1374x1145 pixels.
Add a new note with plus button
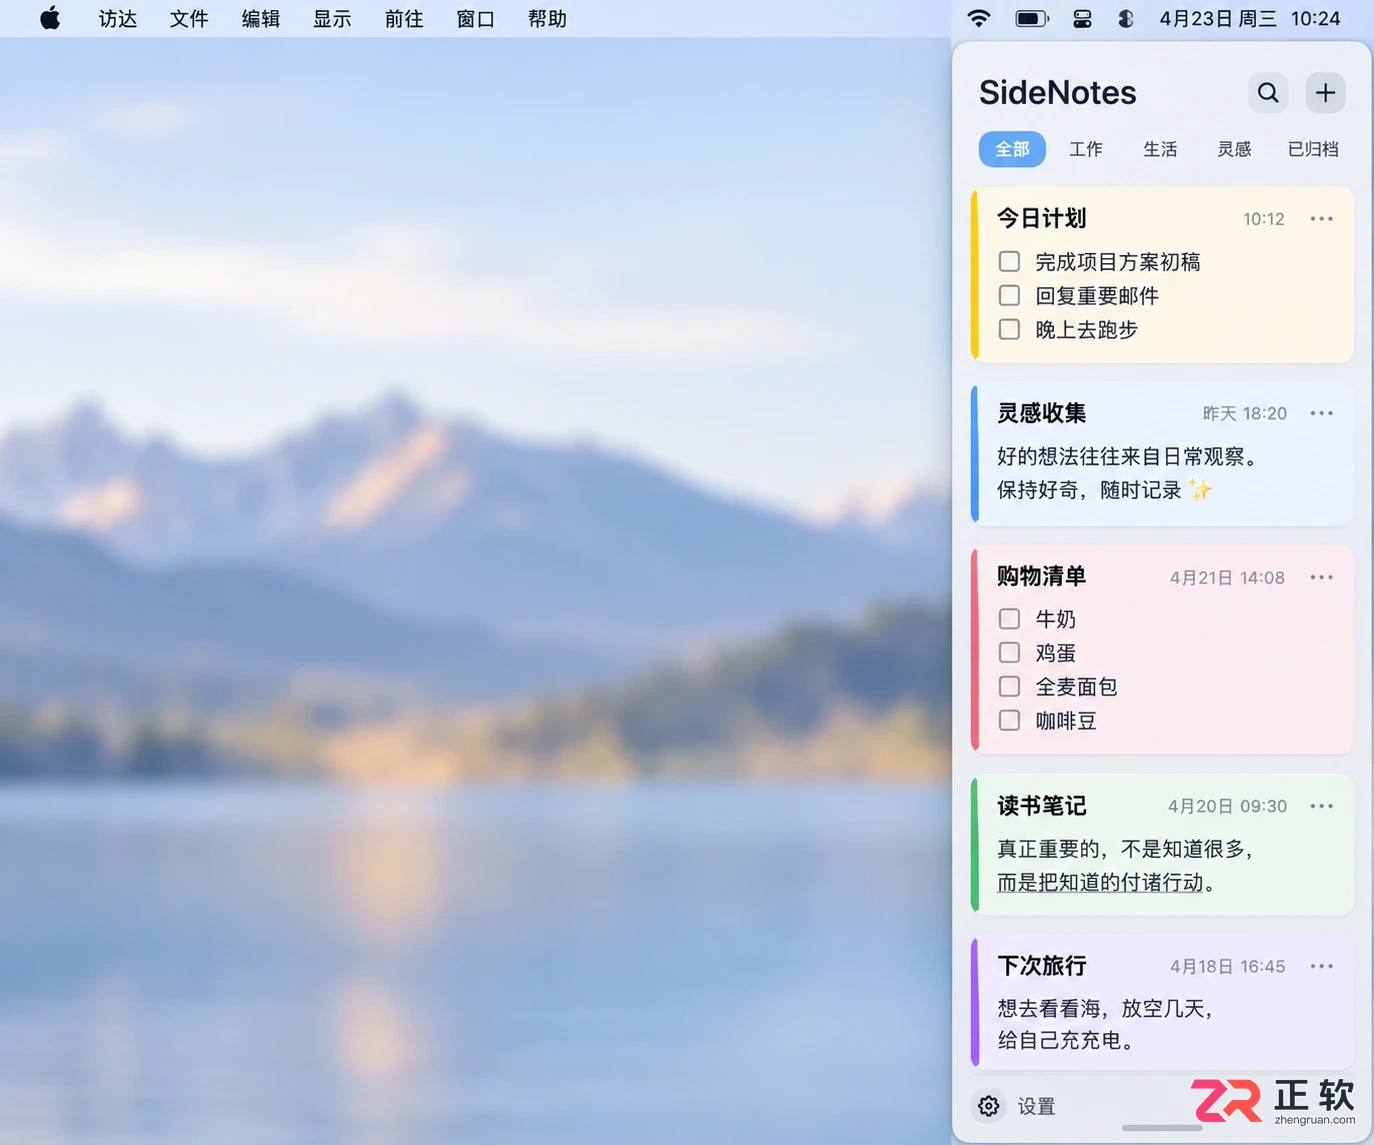coord(1325,93)
